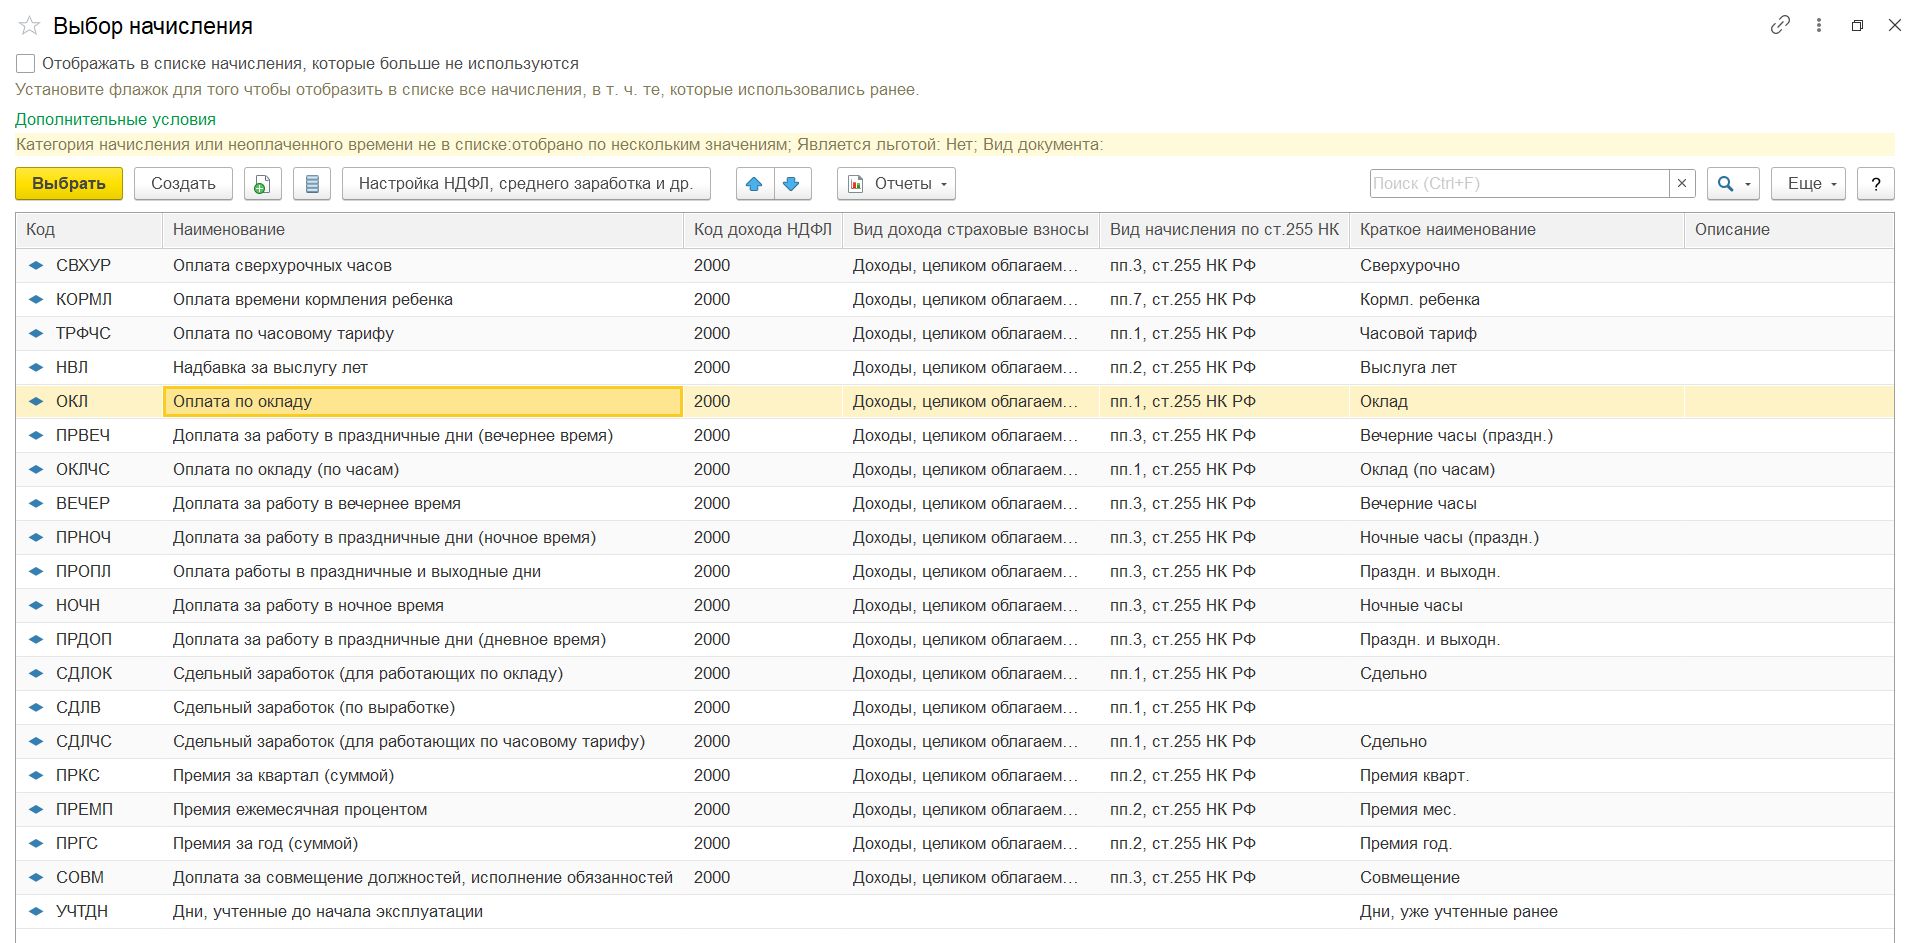Open help with the question mark button
Image resolution: width=1911 pixels, height=943 pixels.
click(1875, 184)
